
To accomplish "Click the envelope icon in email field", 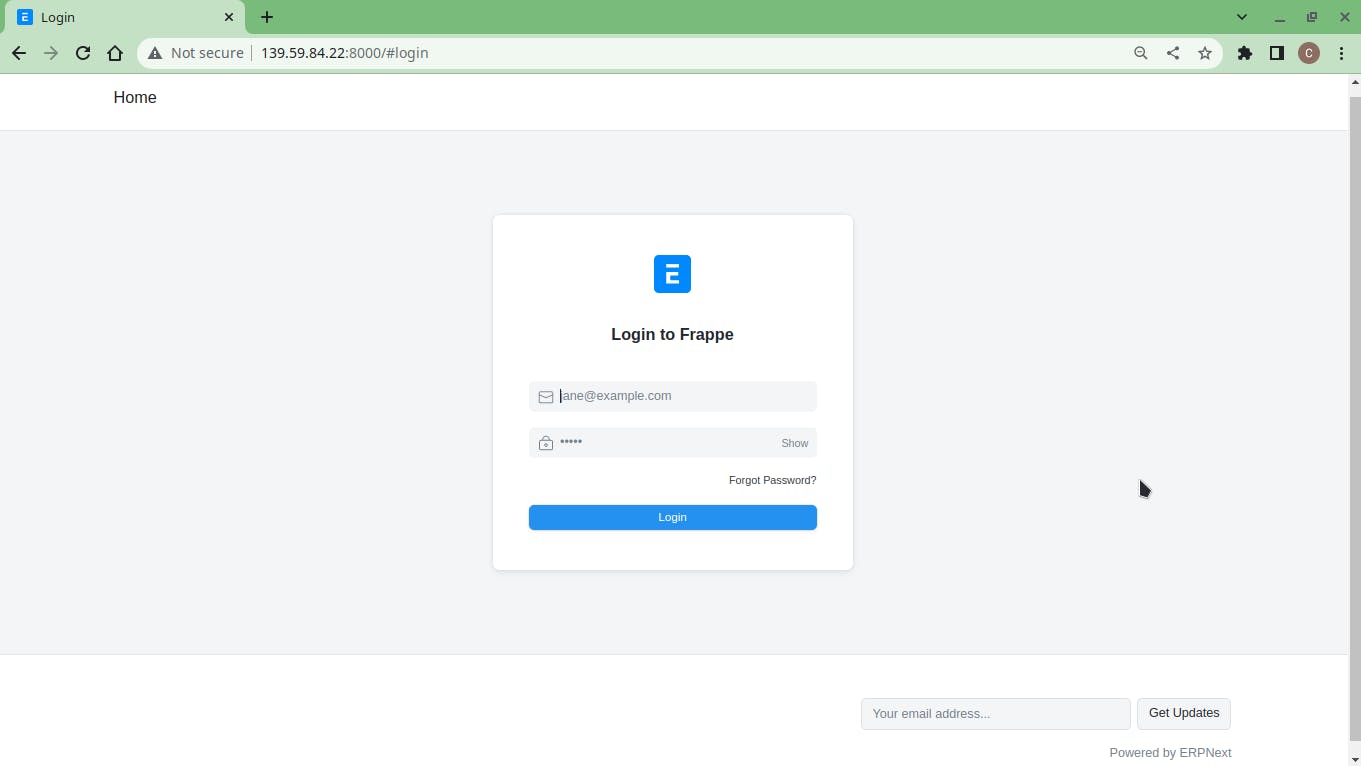I will 546,397.
